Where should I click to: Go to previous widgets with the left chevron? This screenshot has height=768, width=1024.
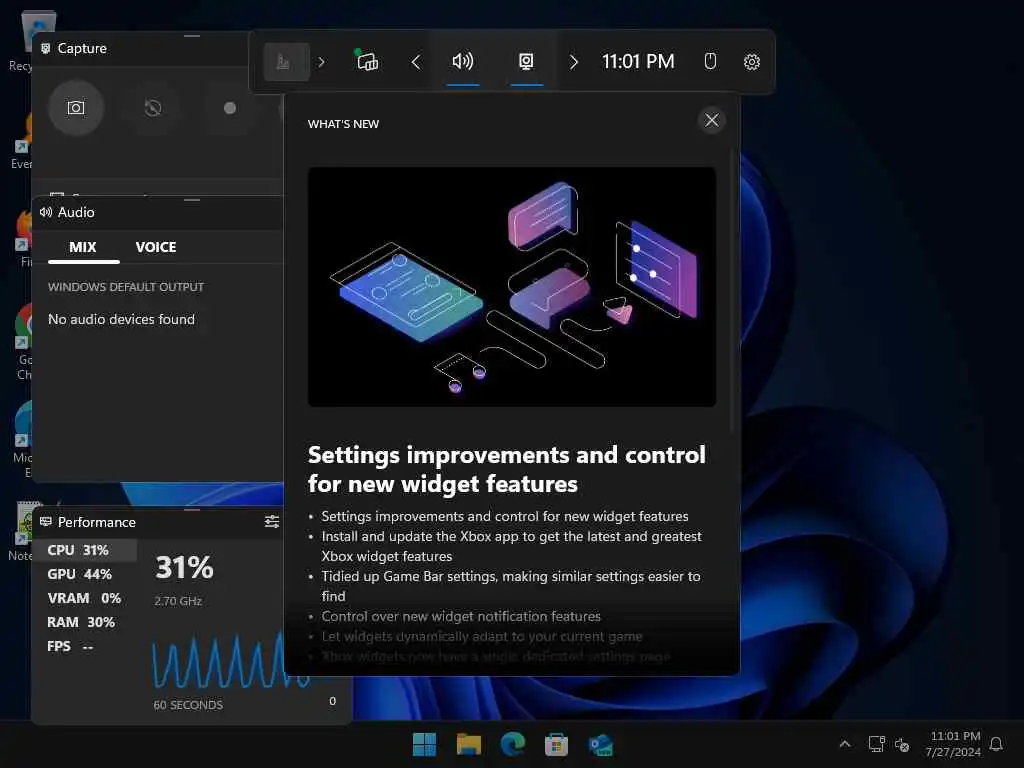[x=415, y=62]
